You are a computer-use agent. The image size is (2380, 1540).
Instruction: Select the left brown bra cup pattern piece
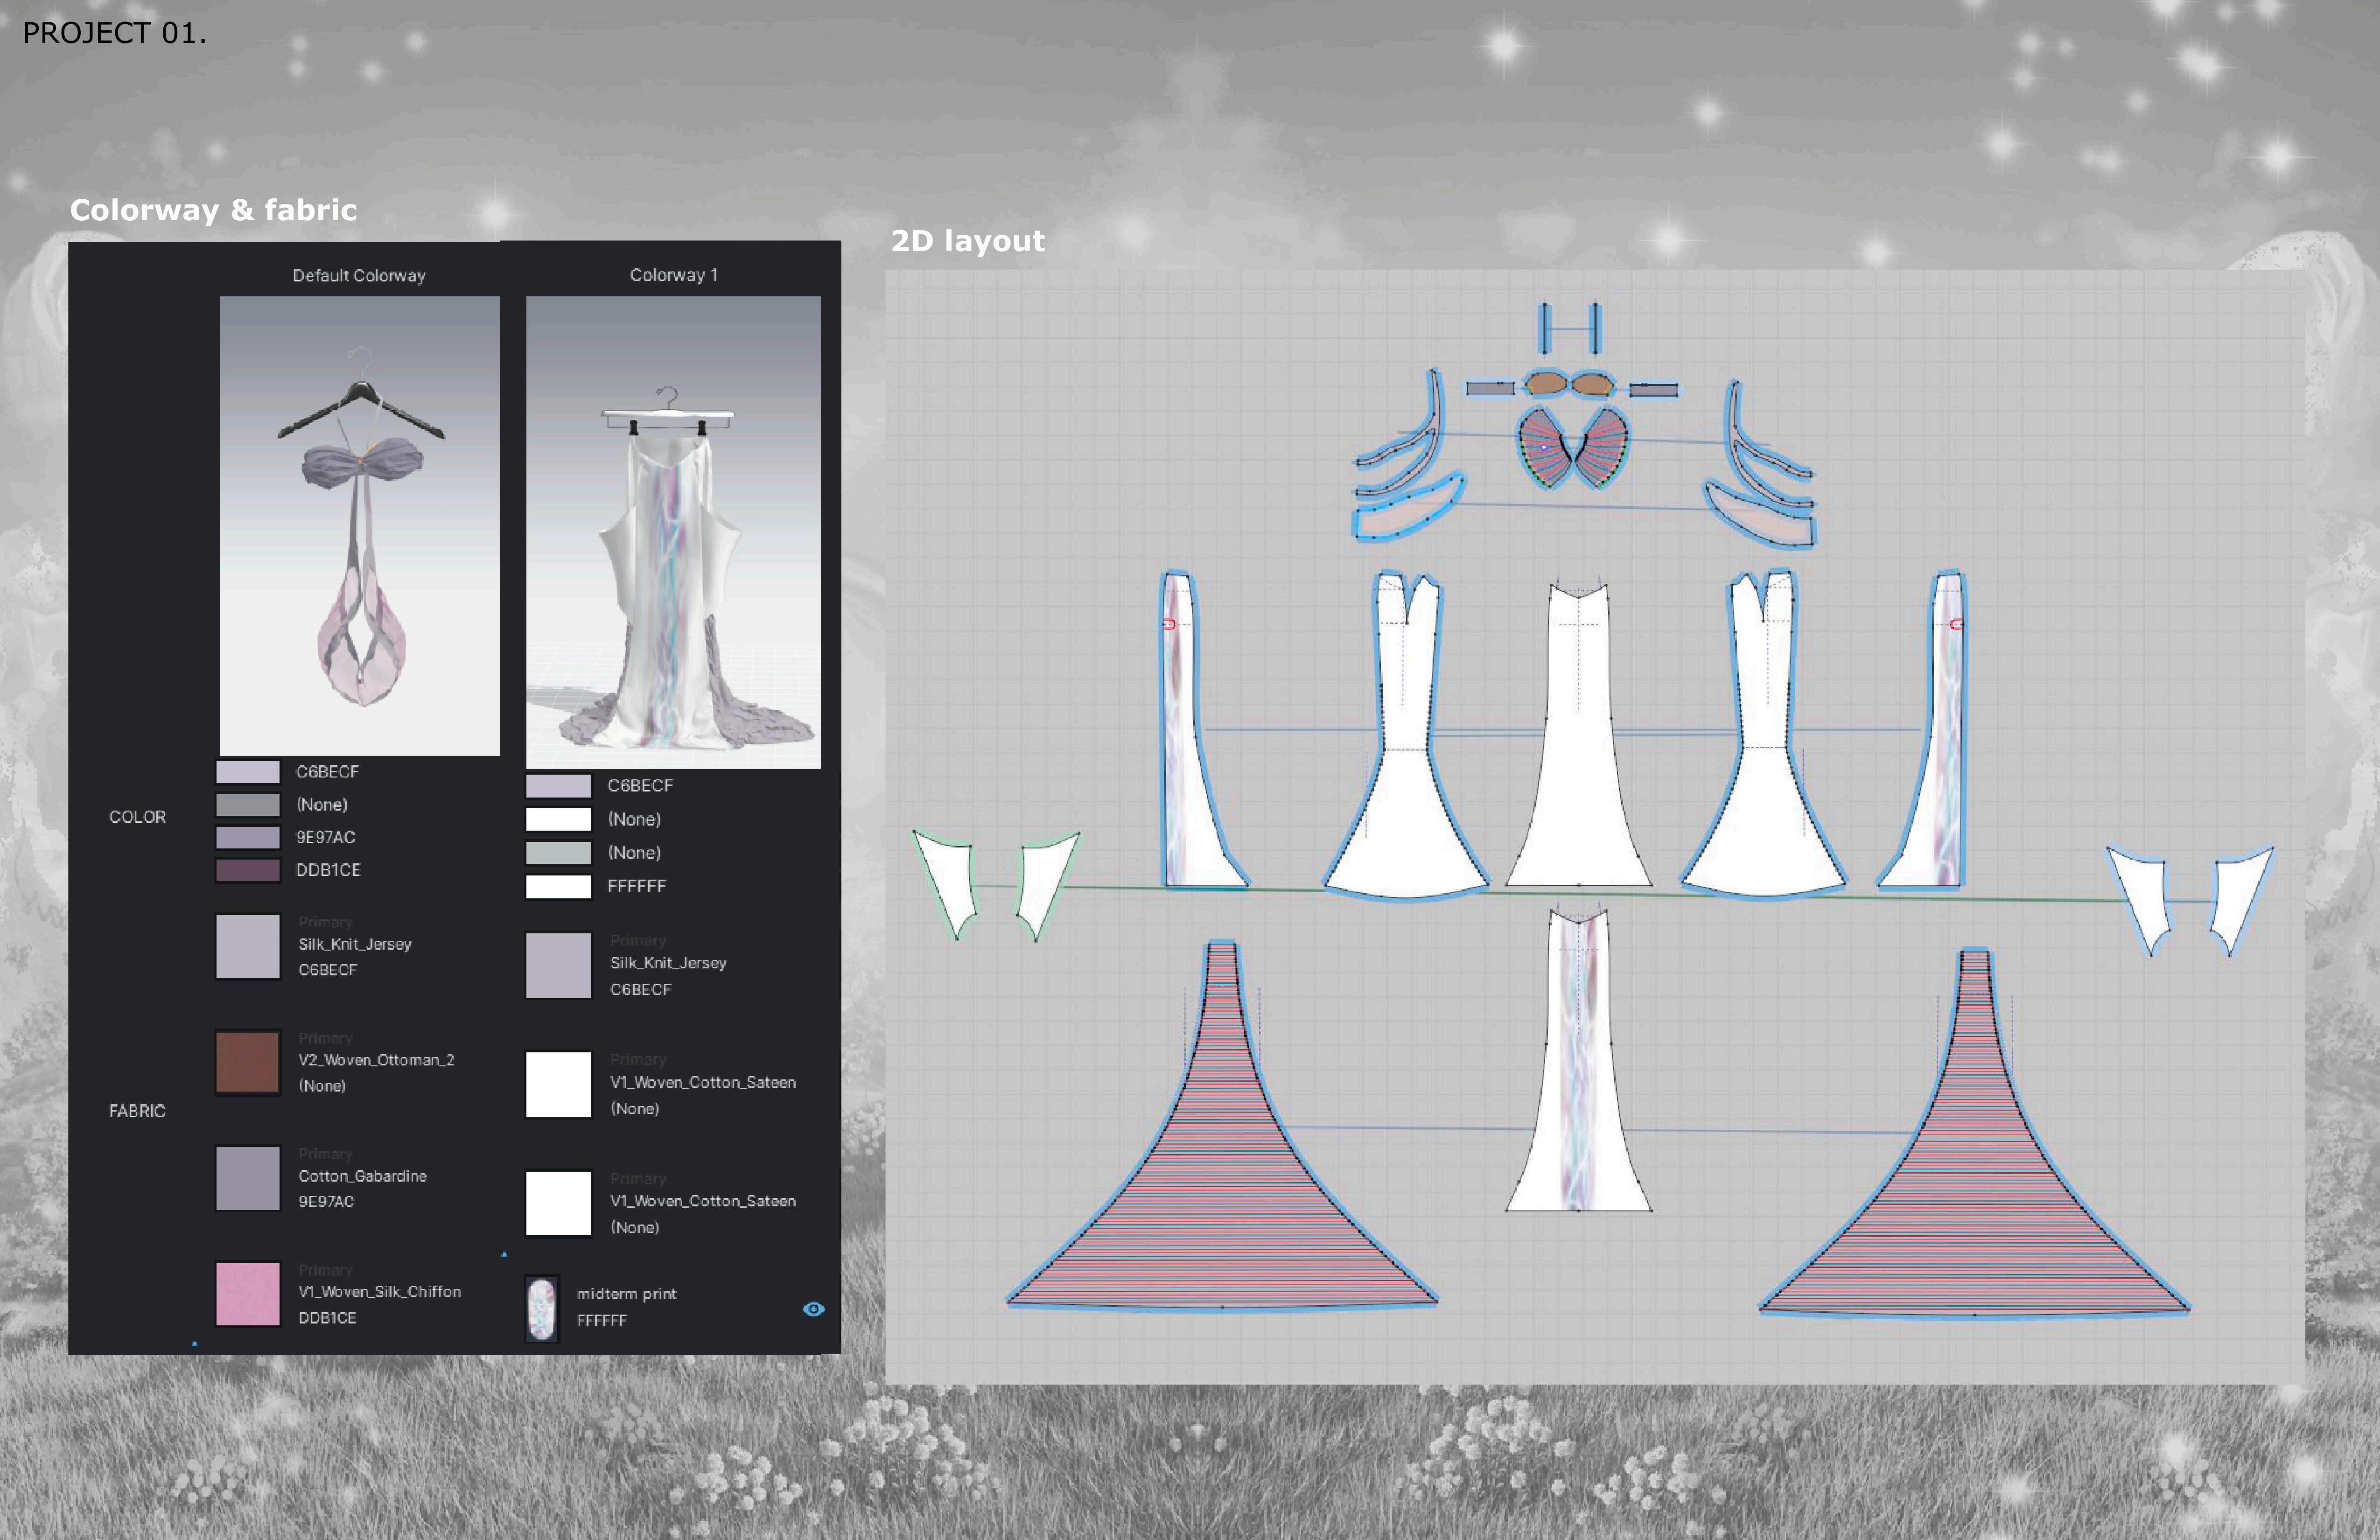click(1546, 384)
